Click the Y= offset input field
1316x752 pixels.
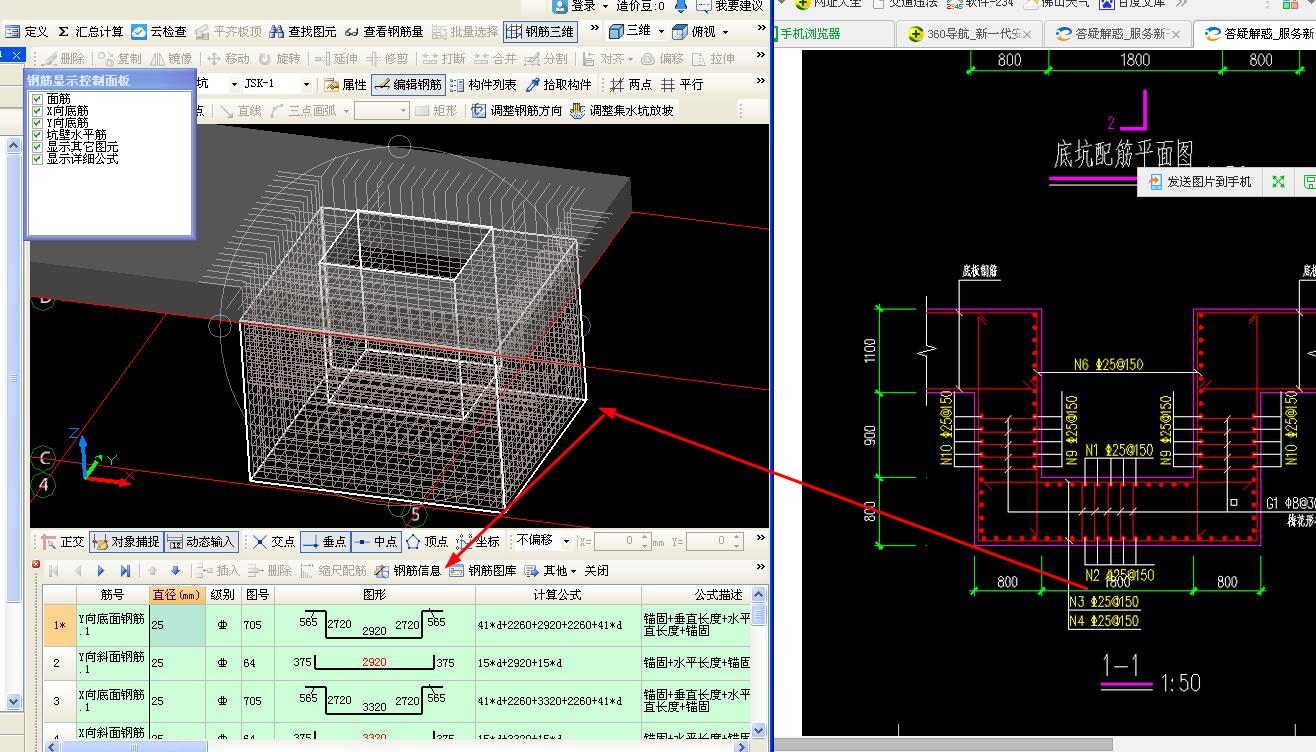click(714, 541)
